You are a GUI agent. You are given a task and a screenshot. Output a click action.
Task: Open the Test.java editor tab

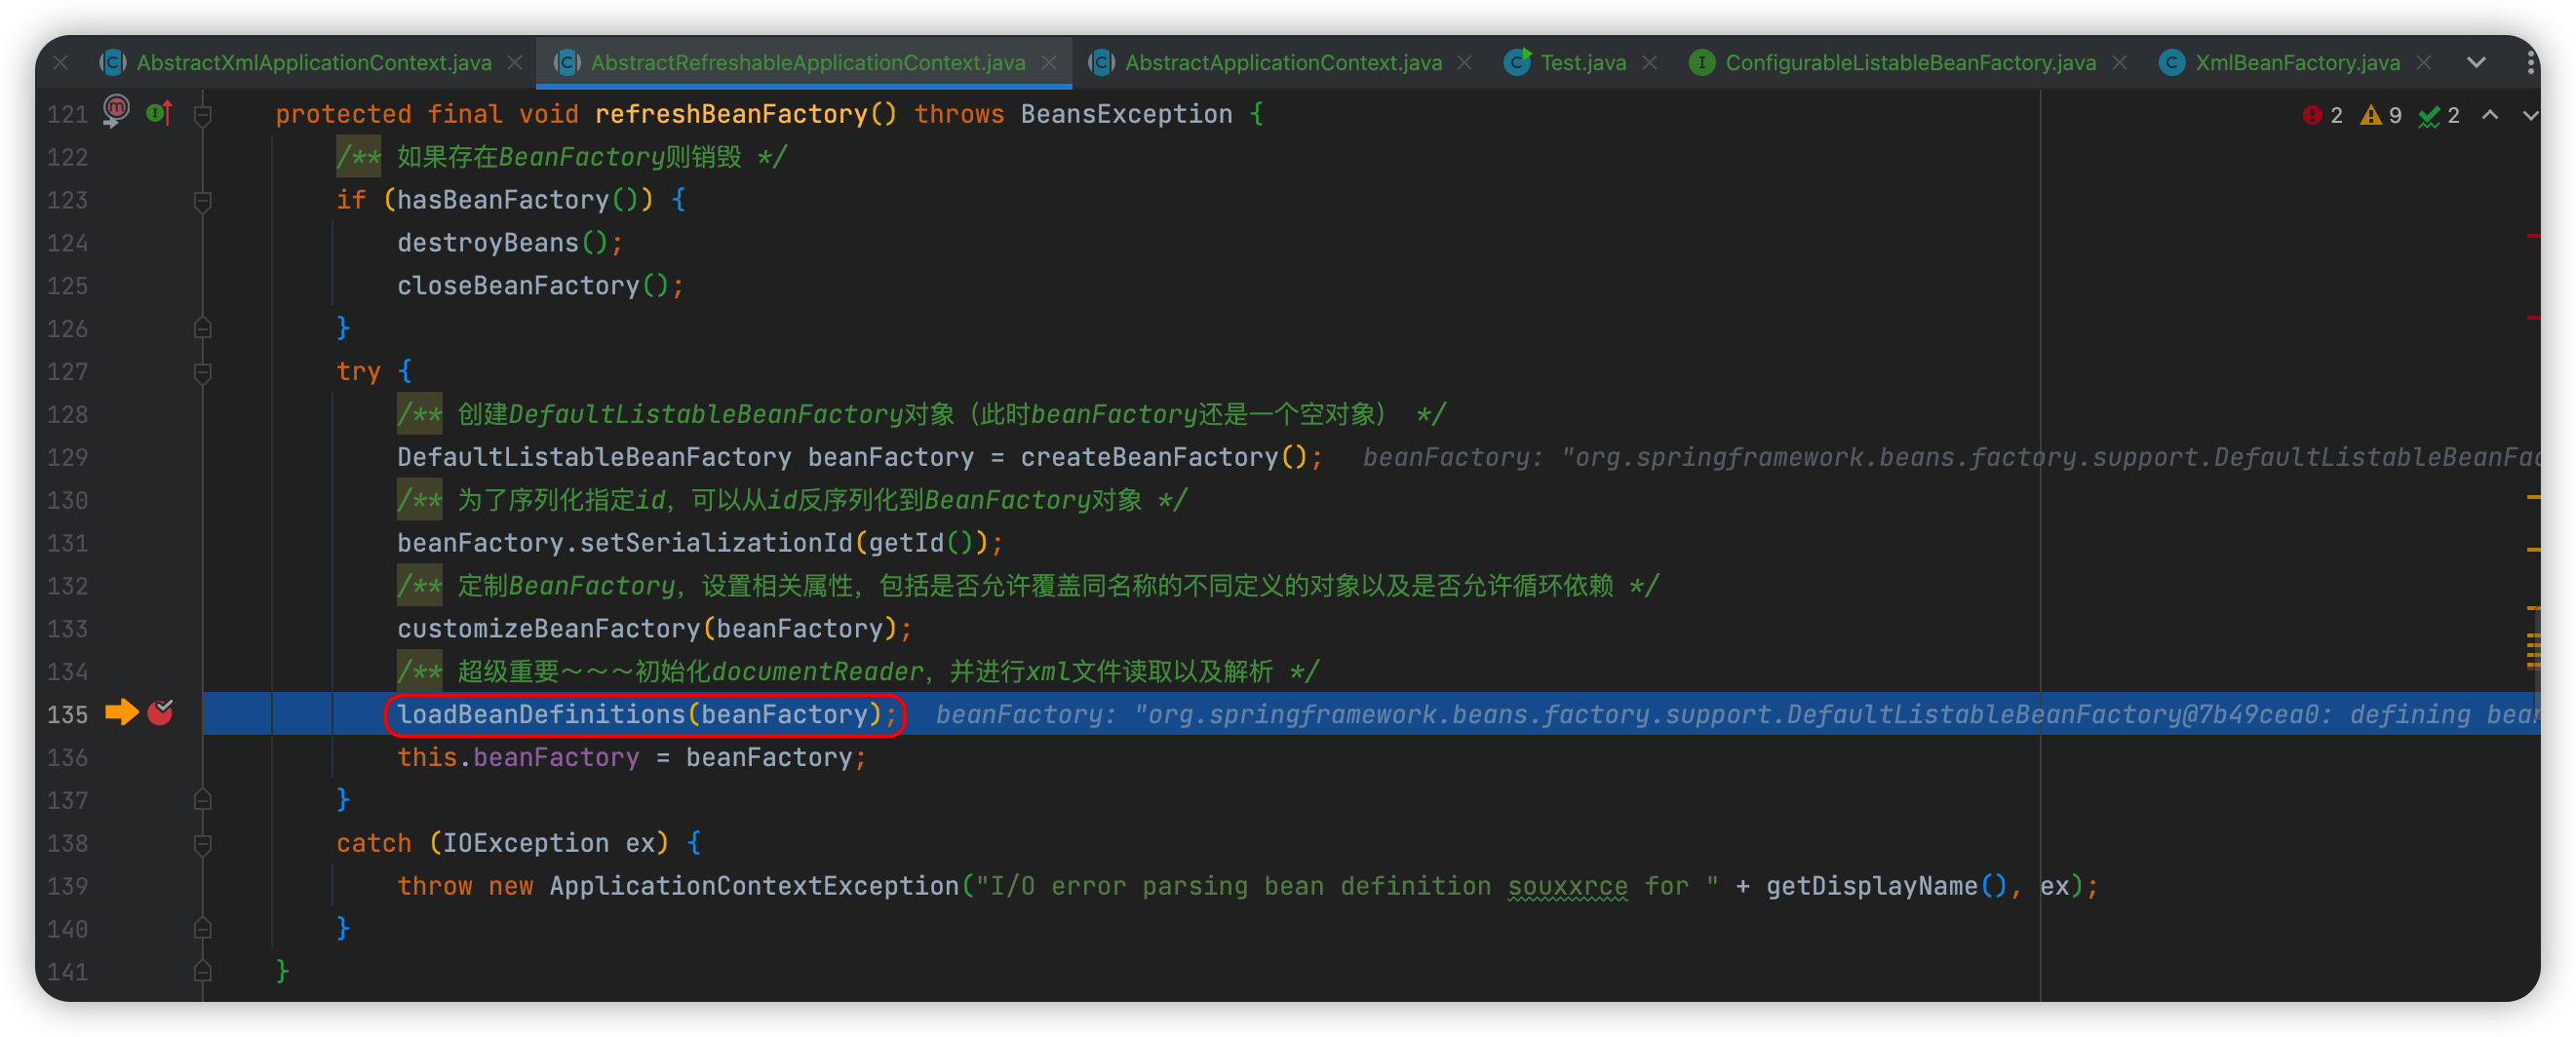[1582, 62]
